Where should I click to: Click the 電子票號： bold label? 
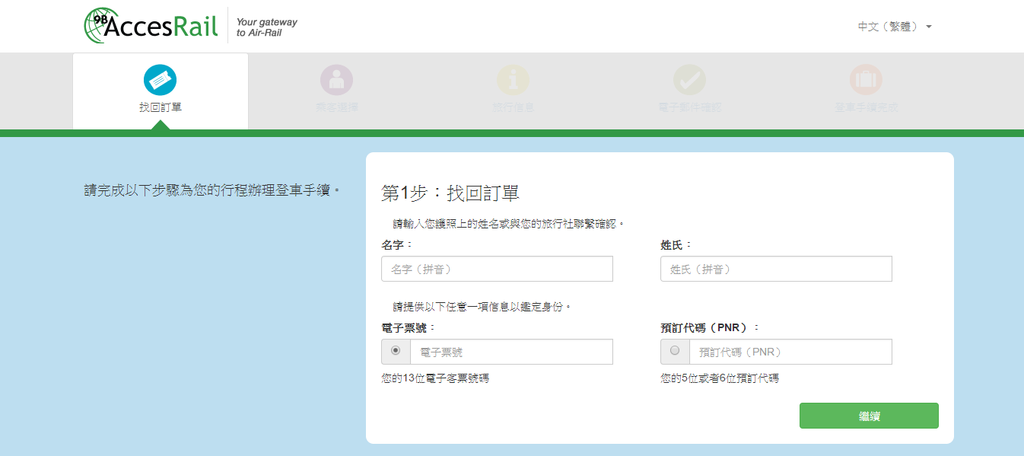408,327
